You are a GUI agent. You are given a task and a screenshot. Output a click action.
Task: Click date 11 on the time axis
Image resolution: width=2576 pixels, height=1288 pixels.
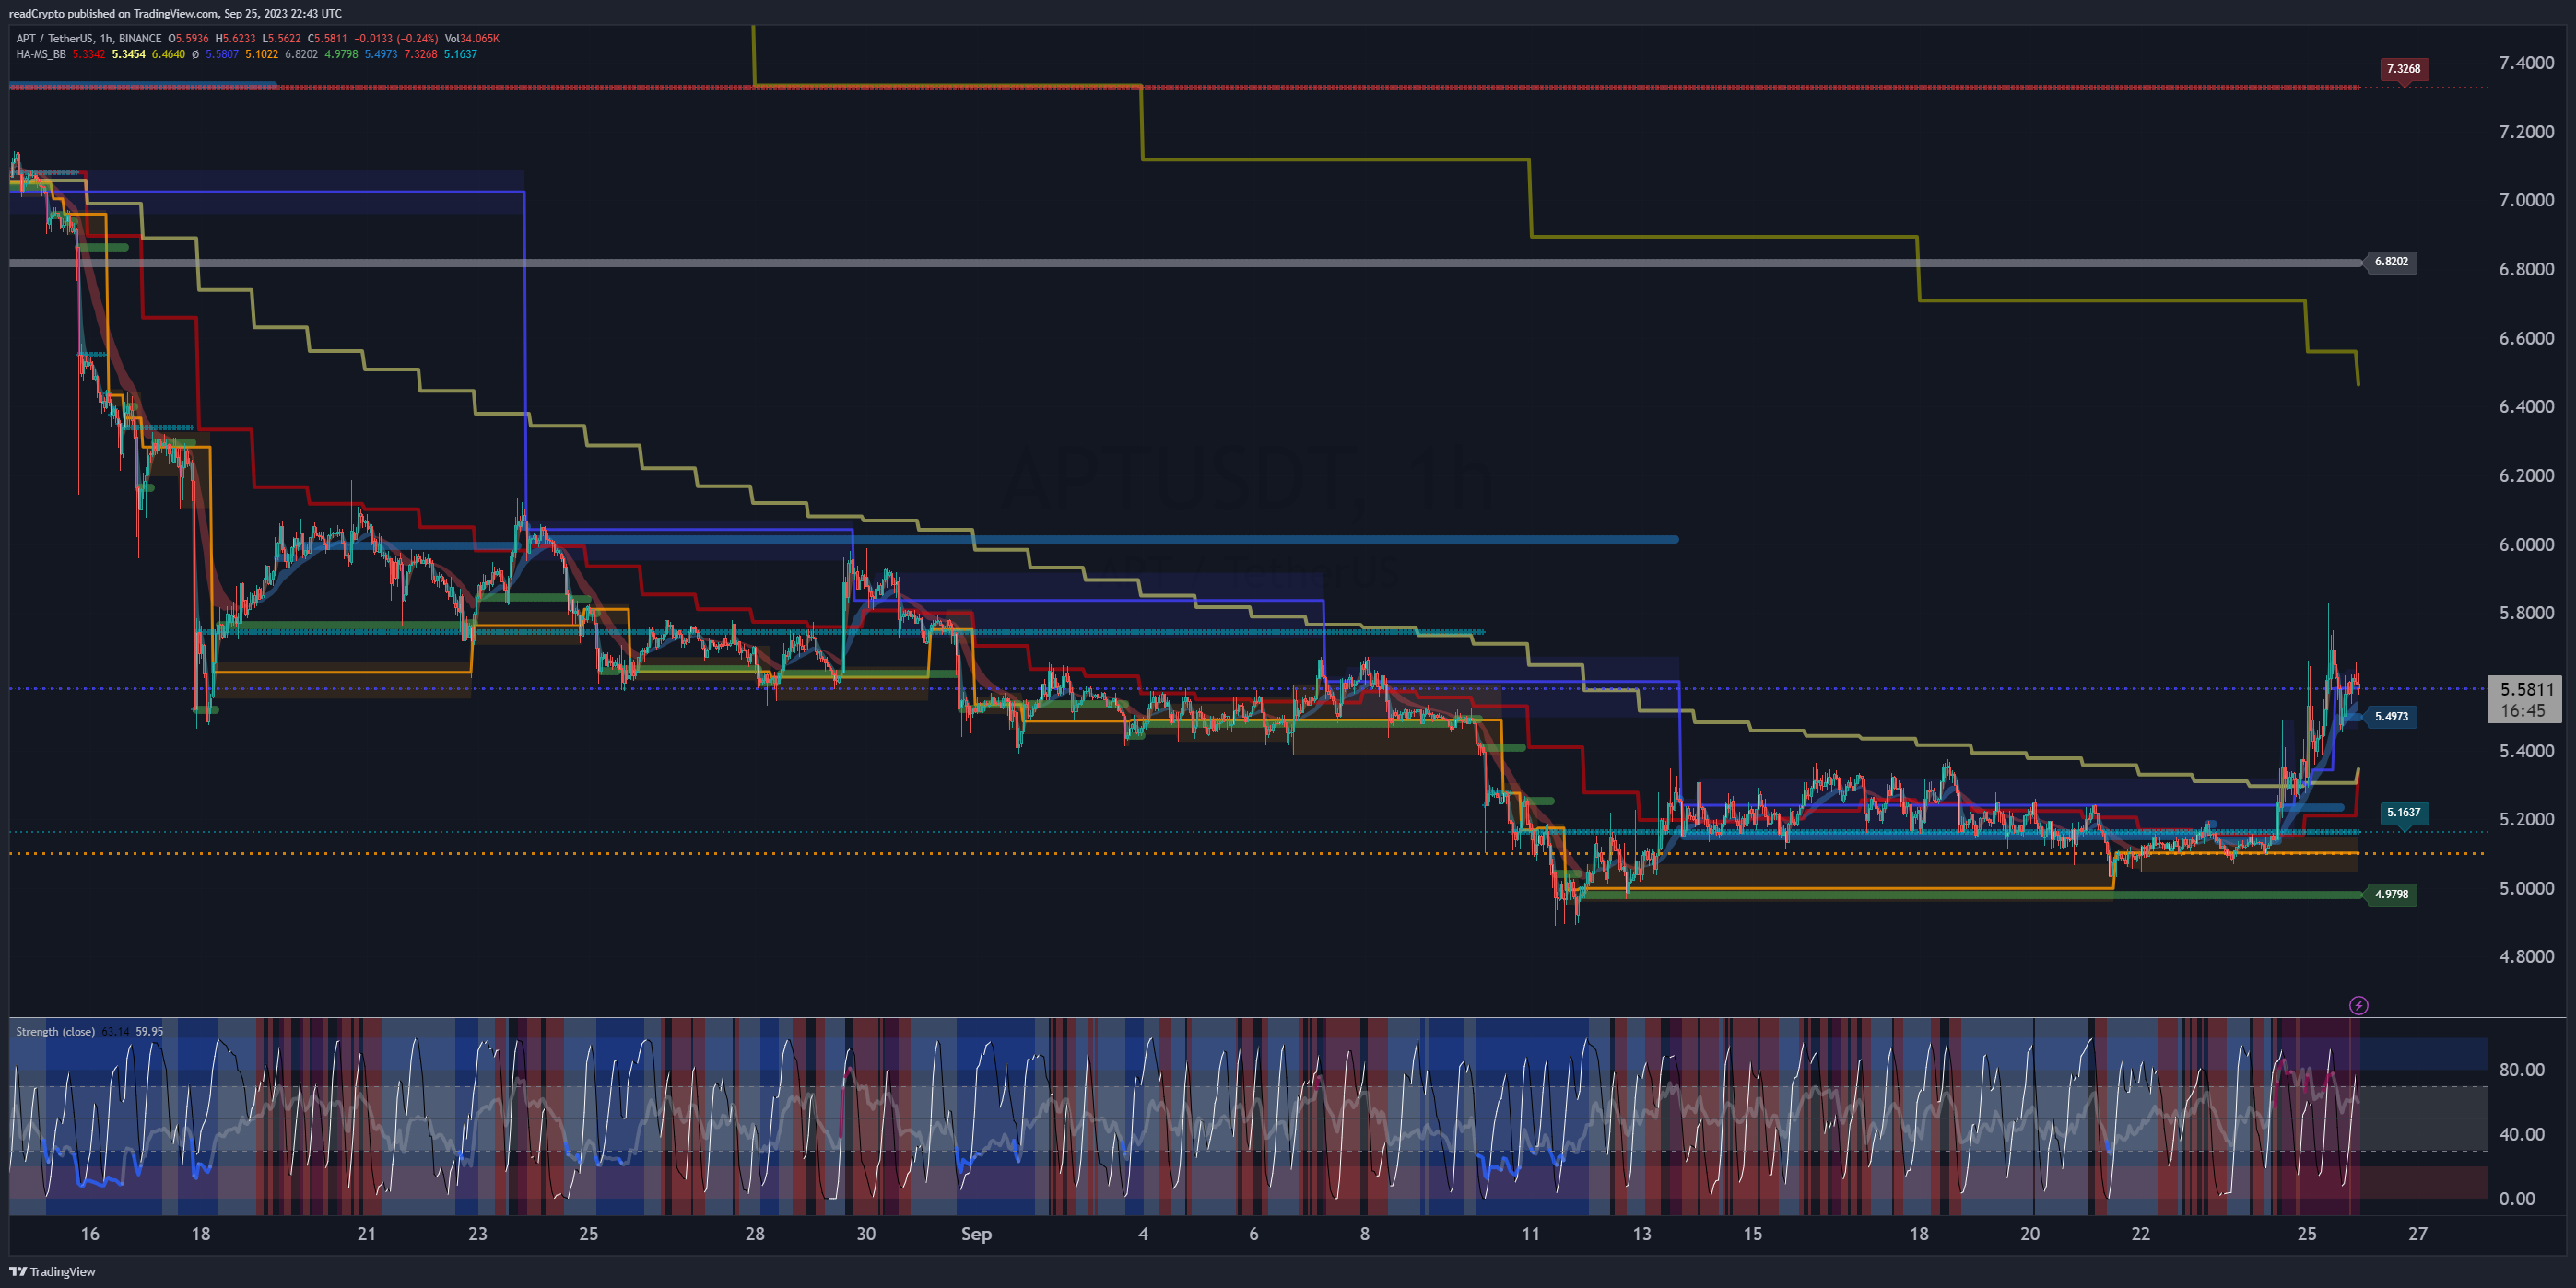pyautogui.click(x=1531, y=1234)
